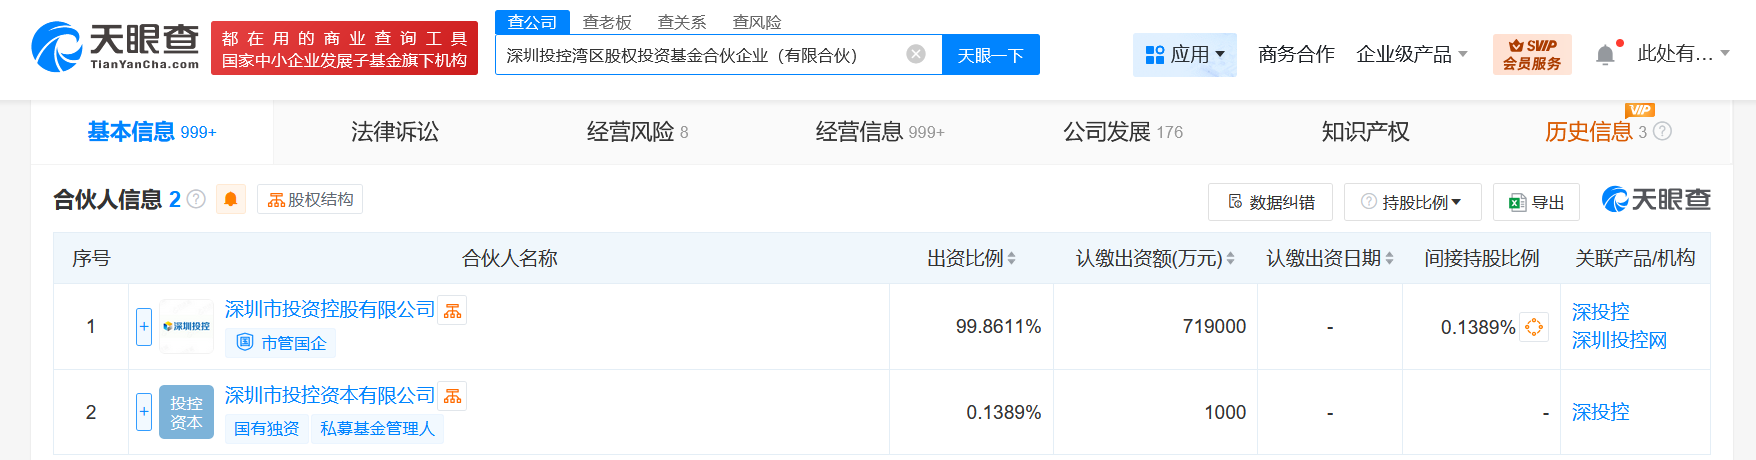Viewport: 1756px width, 460px height.
Task: Open the 深圳投控网 link
Action: coord(1619,341)
